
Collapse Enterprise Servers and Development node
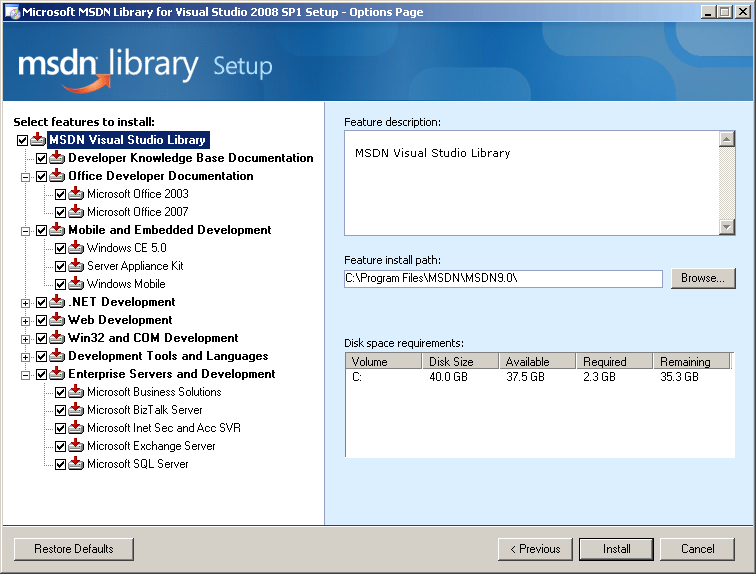(25, 375)
